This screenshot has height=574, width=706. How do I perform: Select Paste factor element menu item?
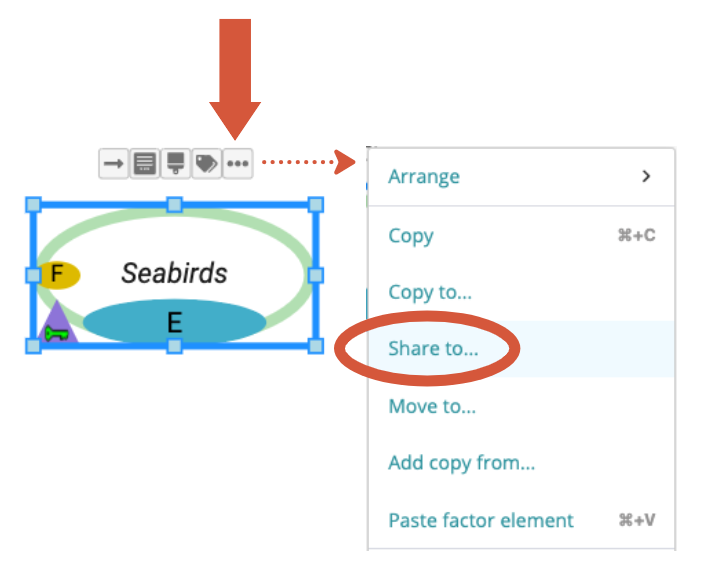click(481, 520)
